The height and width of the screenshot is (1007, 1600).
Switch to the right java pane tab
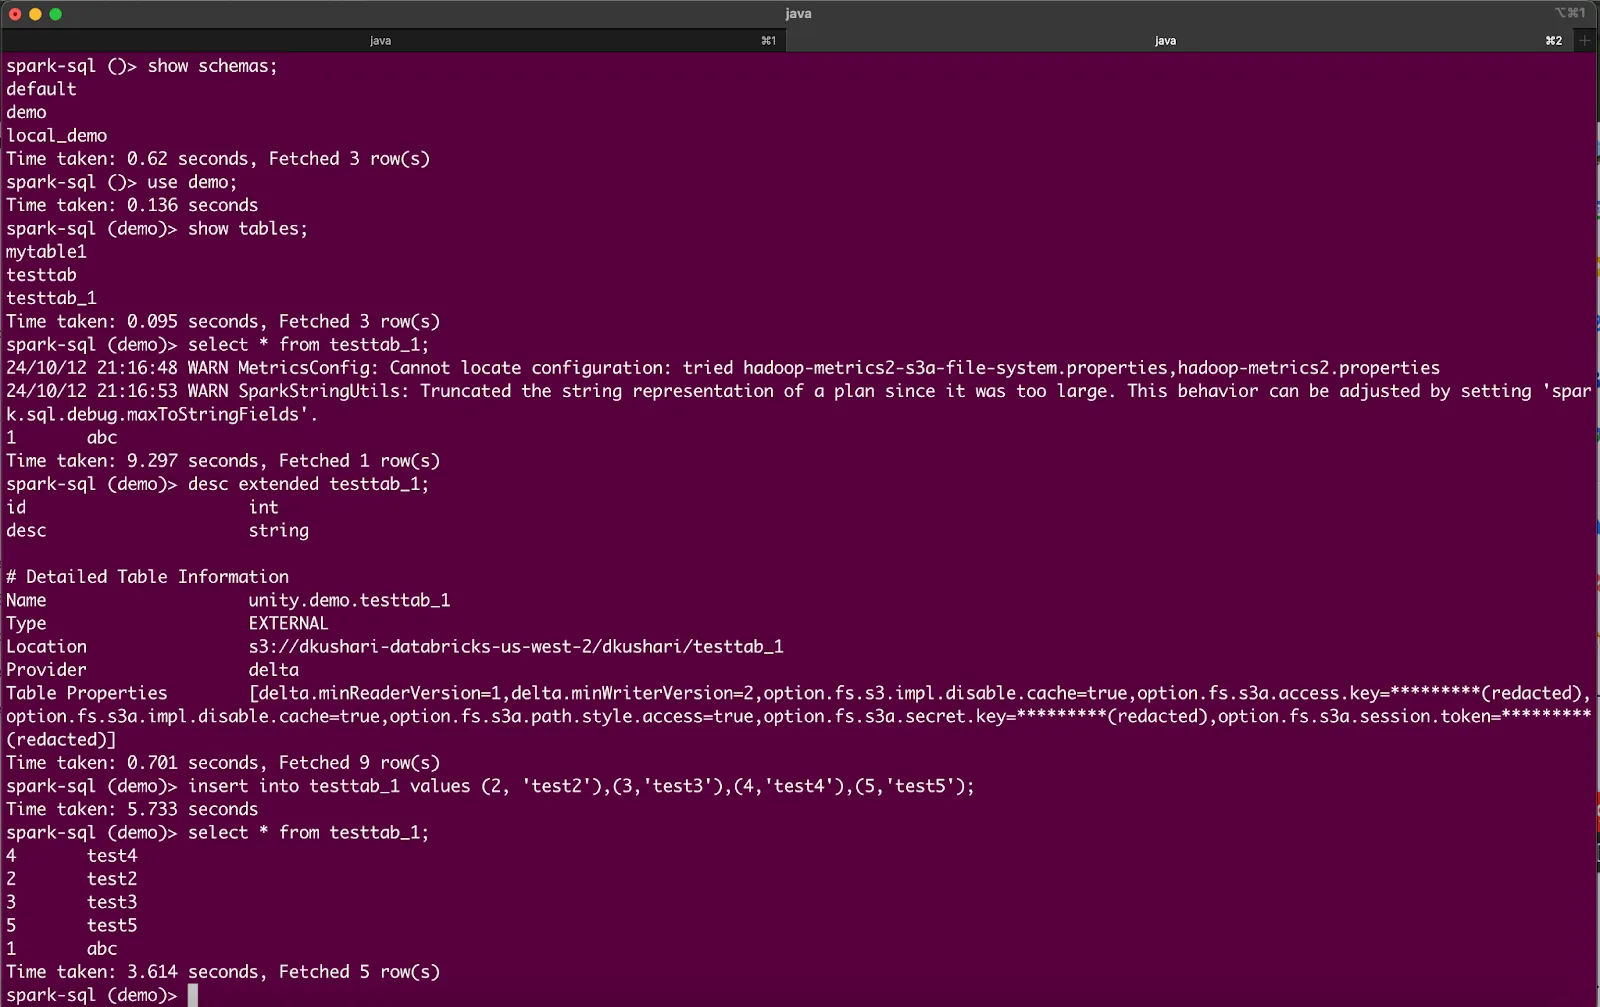1165,40
